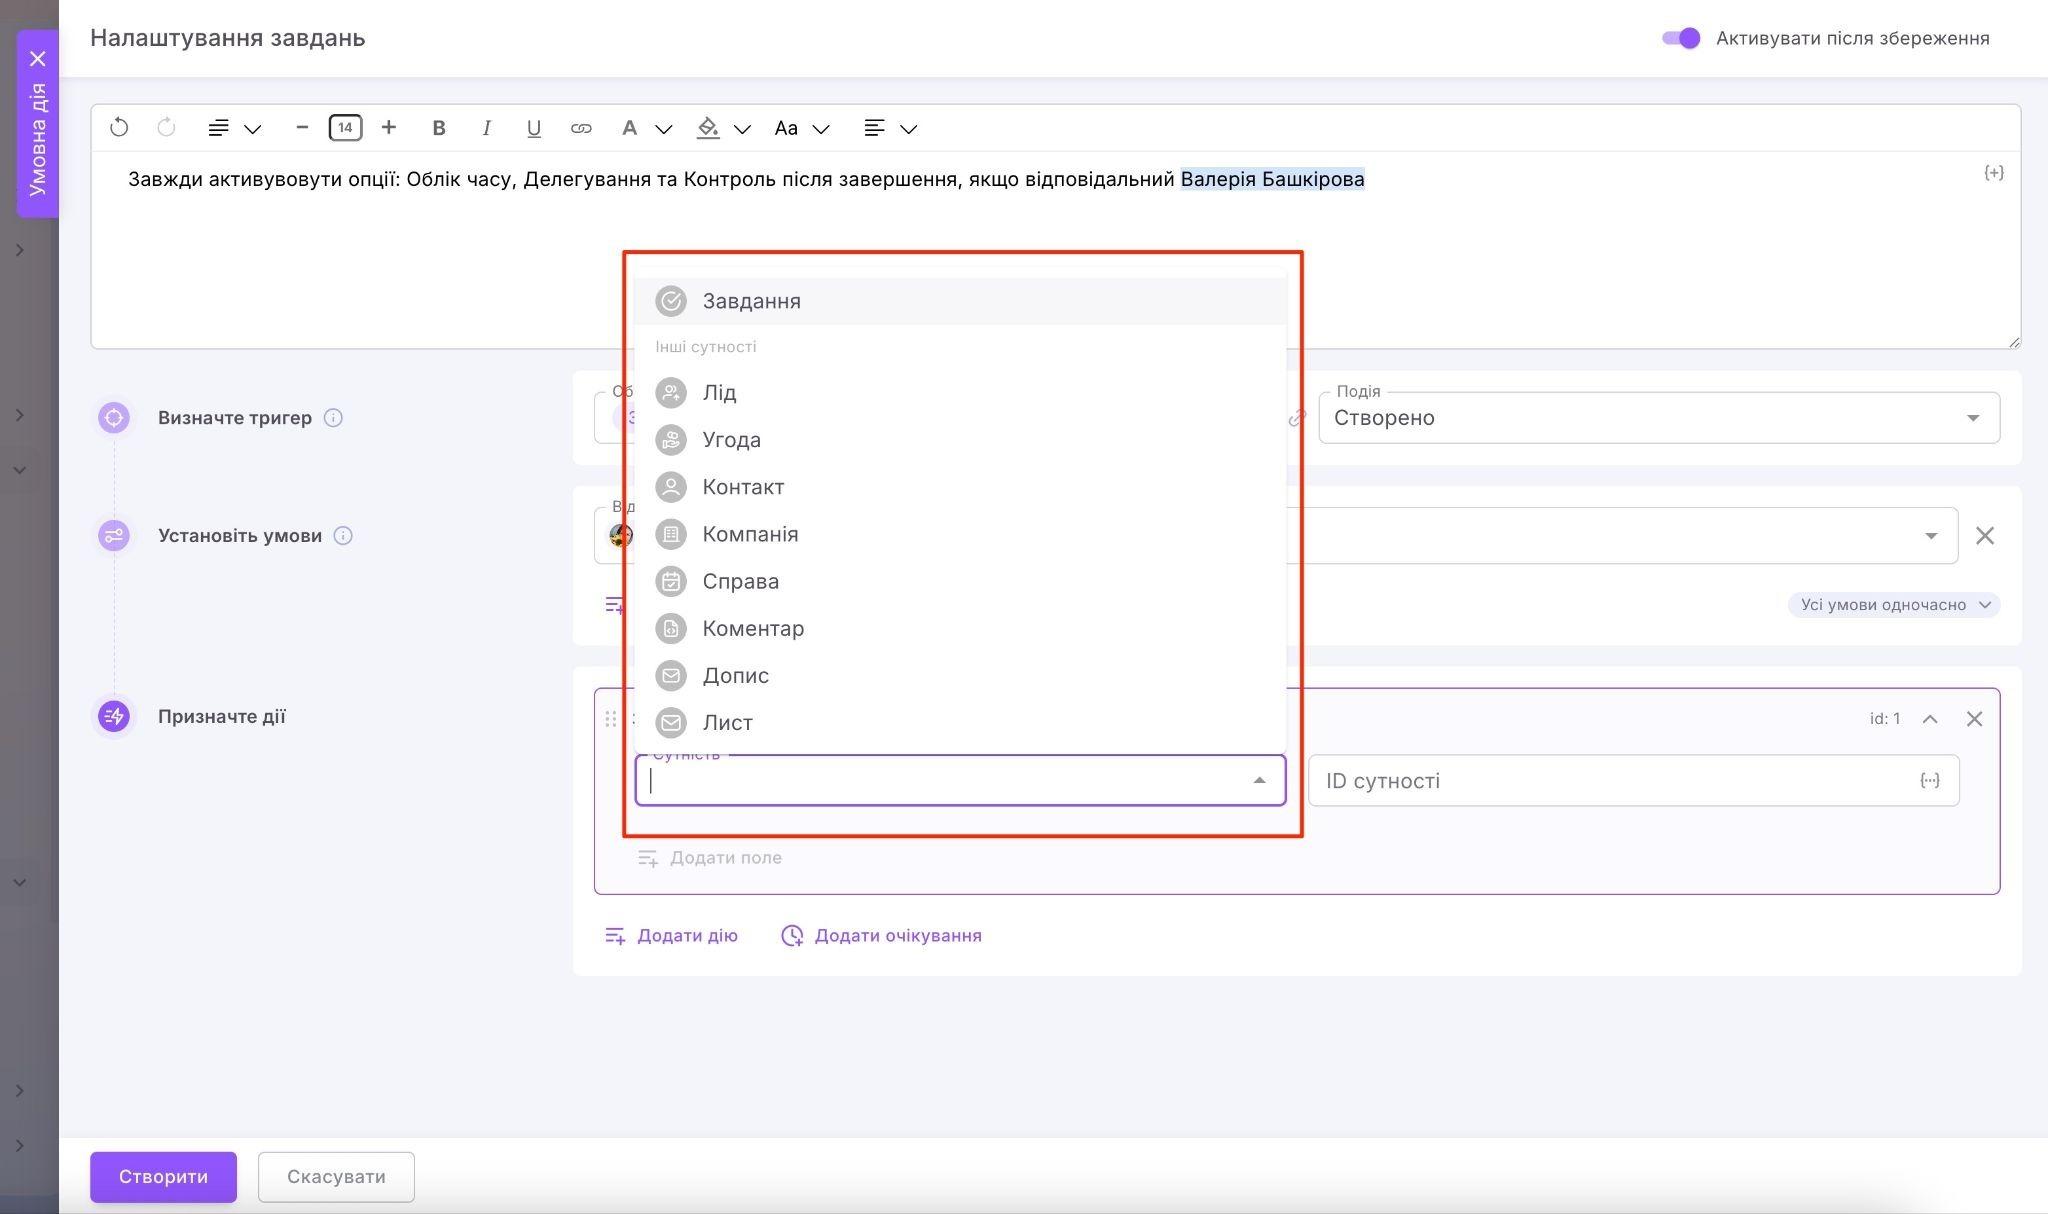This screenshot has width=2048, height=1214.
Task: Click the insert variable icon in editor
Action: pos(1993,173)
